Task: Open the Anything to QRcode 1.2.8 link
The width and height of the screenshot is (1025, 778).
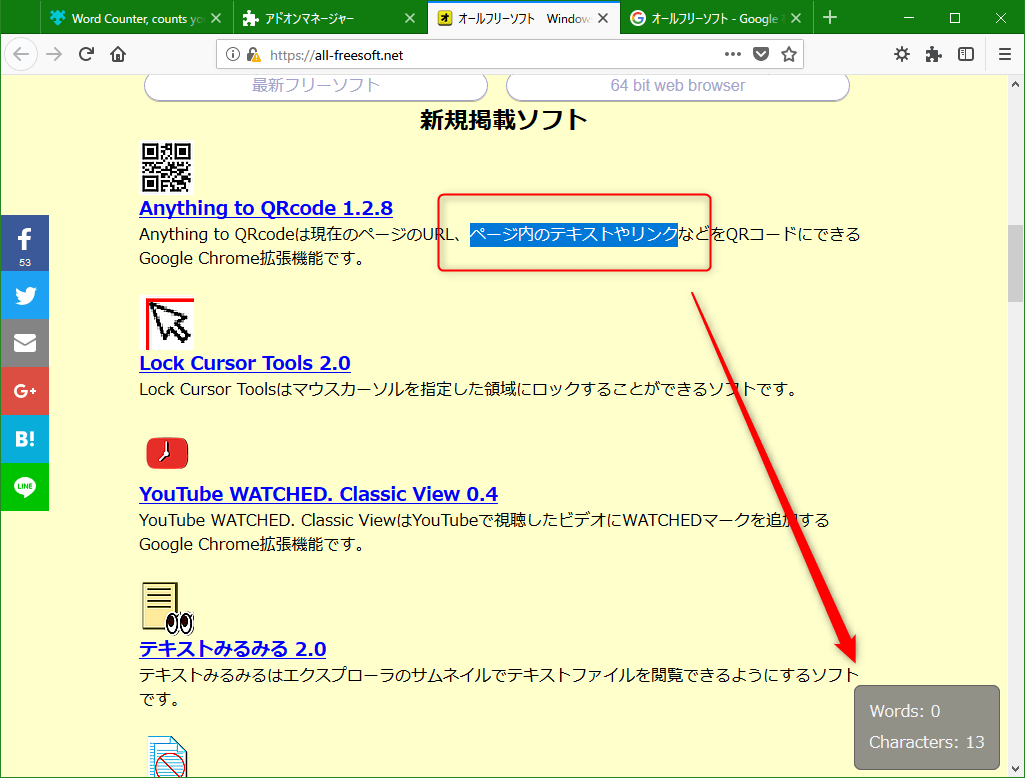Action: tap(266, 208)
